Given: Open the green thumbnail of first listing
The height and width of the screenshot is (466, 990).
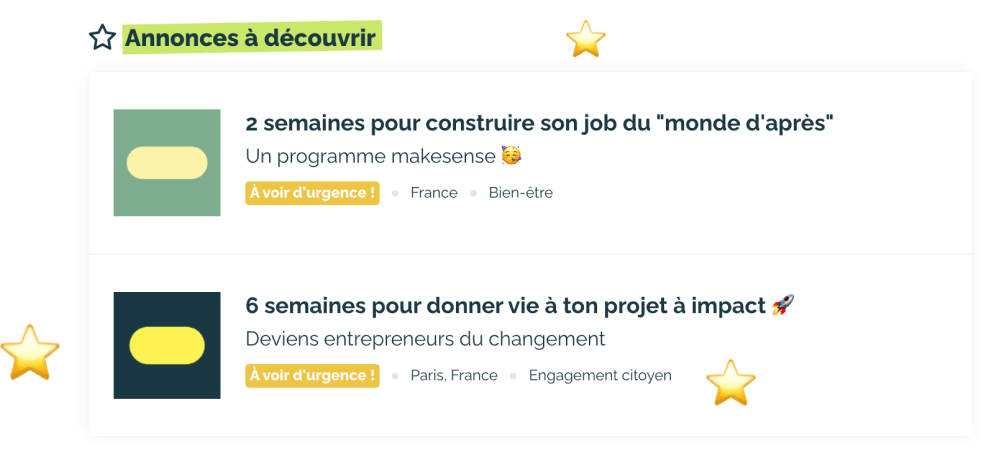Looking at the screenshot, I should [167, 163].
